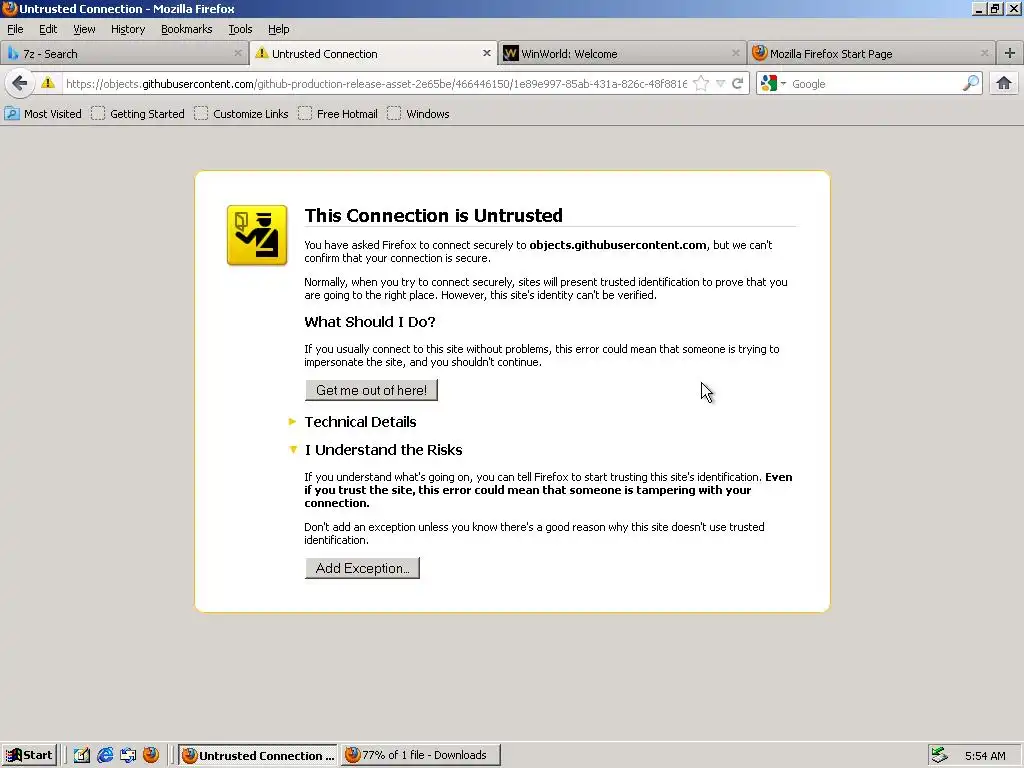Switch to the 7z - Search tab

(124, 54)
